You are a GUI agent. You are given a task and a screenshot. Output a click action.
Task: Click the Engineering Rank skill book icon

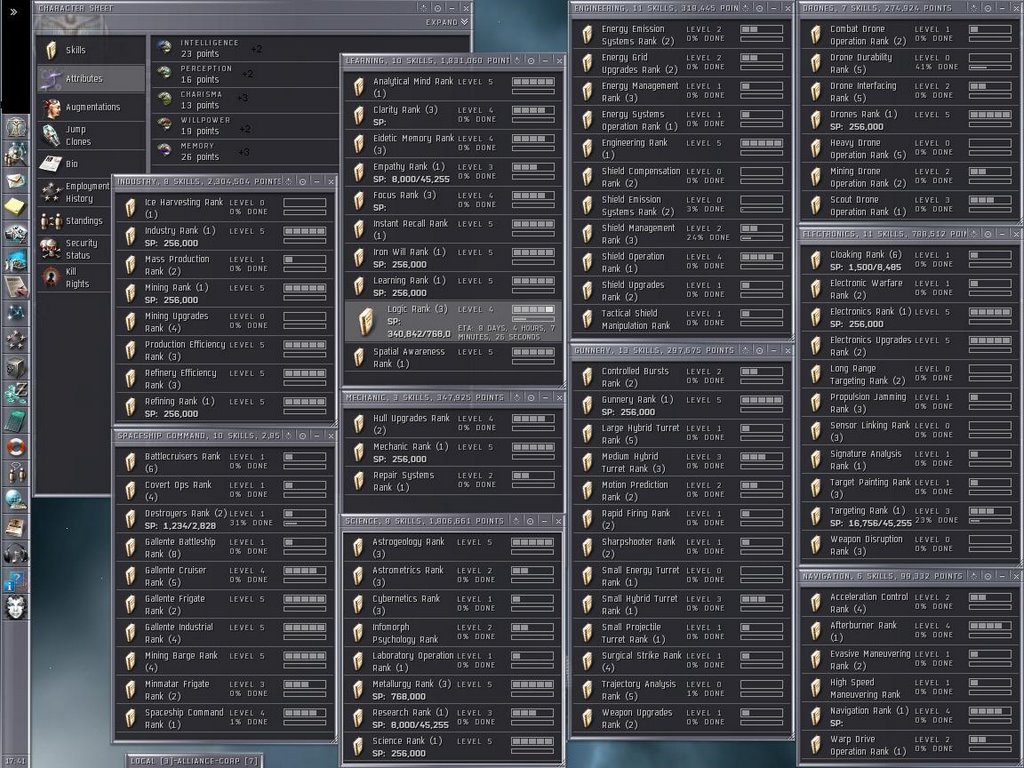coord(587,149)
